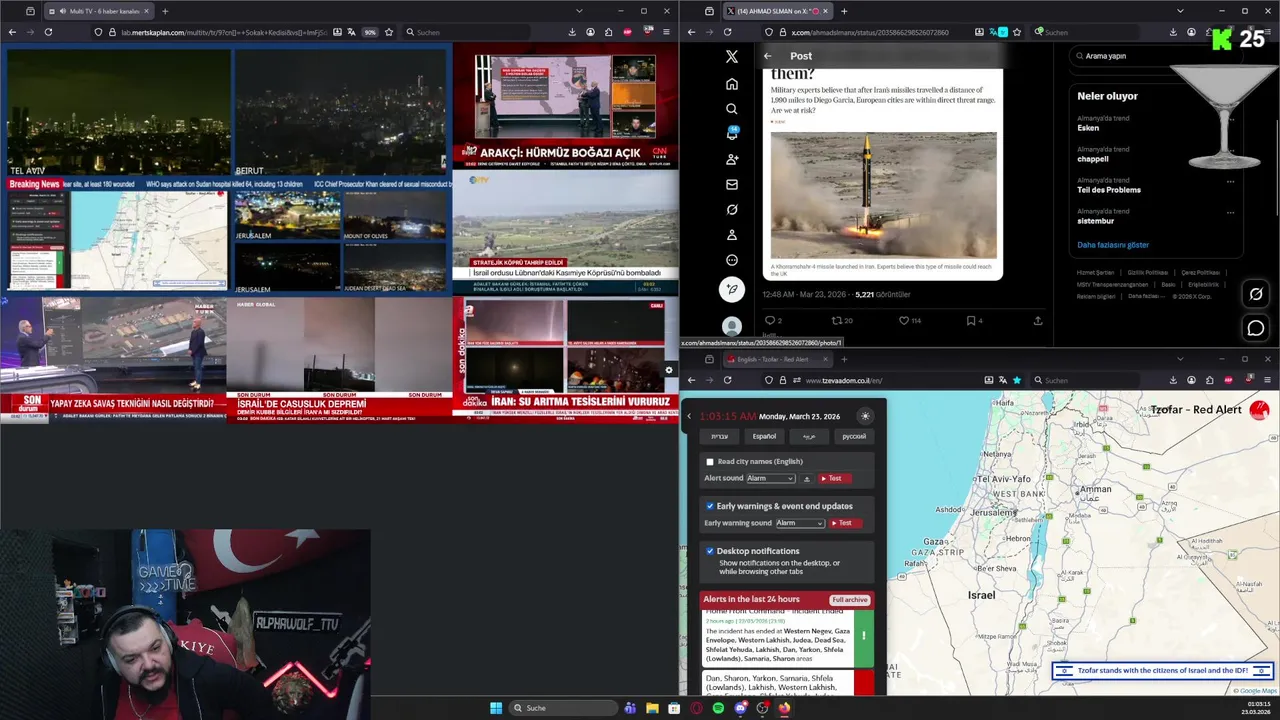1280x720 pixels.
Task: Open settings gear on Multi TV grid
Action: pos(669,370)
